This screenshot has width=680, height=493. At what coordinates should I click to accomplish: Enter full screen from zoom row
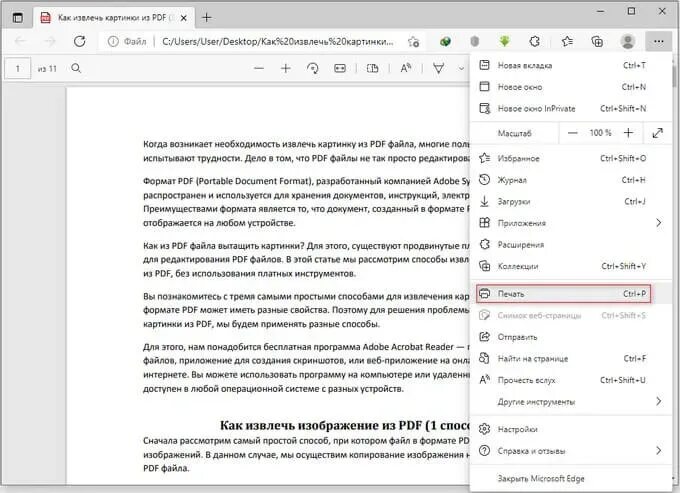657,133
